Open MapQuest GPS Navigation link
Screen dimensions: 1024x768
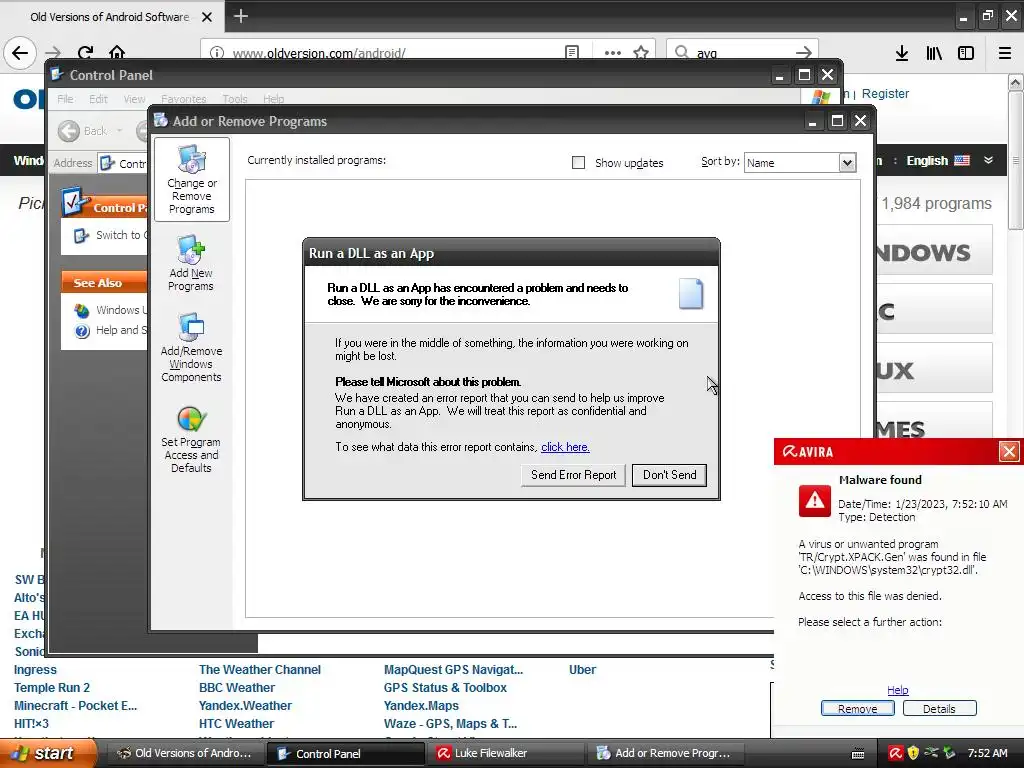453,669
